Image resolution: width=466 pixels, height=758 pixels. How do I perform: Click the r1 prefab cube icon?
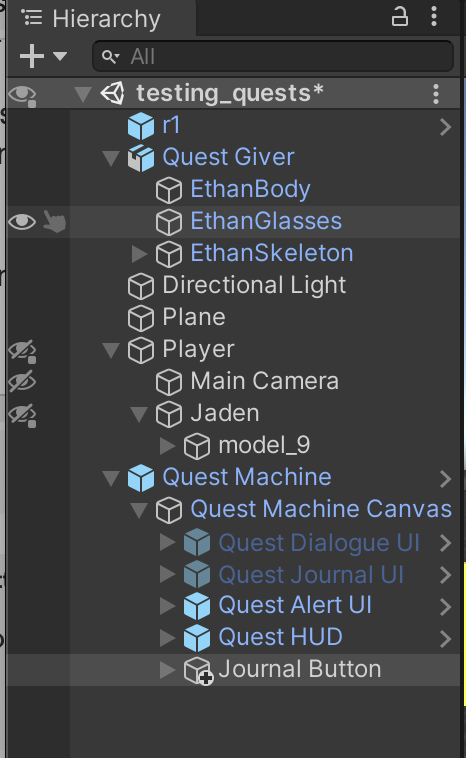pos(141,126)
